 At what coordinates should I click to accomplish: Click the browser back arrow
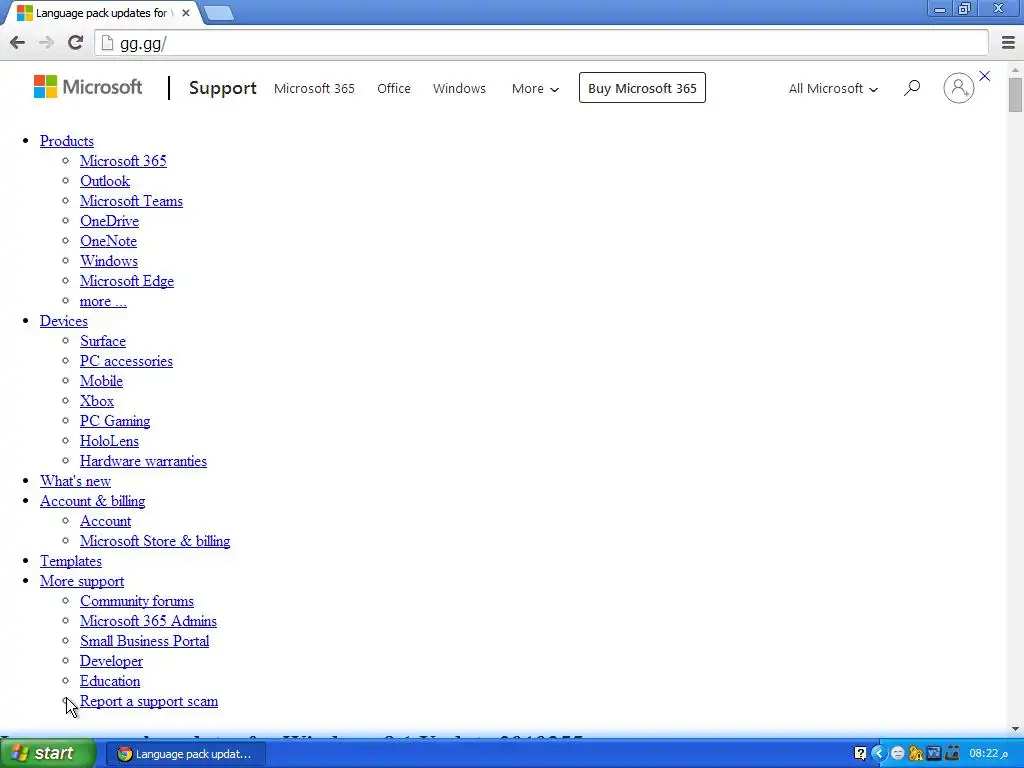point(18,43)
